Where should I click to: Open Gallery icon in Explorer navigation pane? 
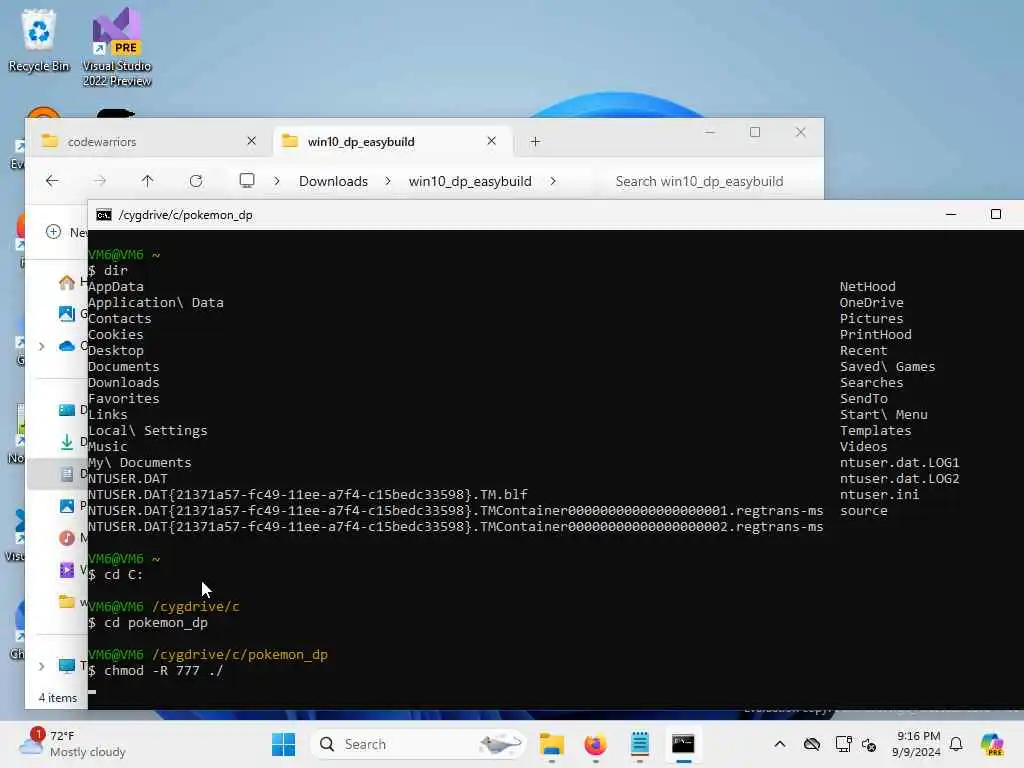[x=67, y=314]
